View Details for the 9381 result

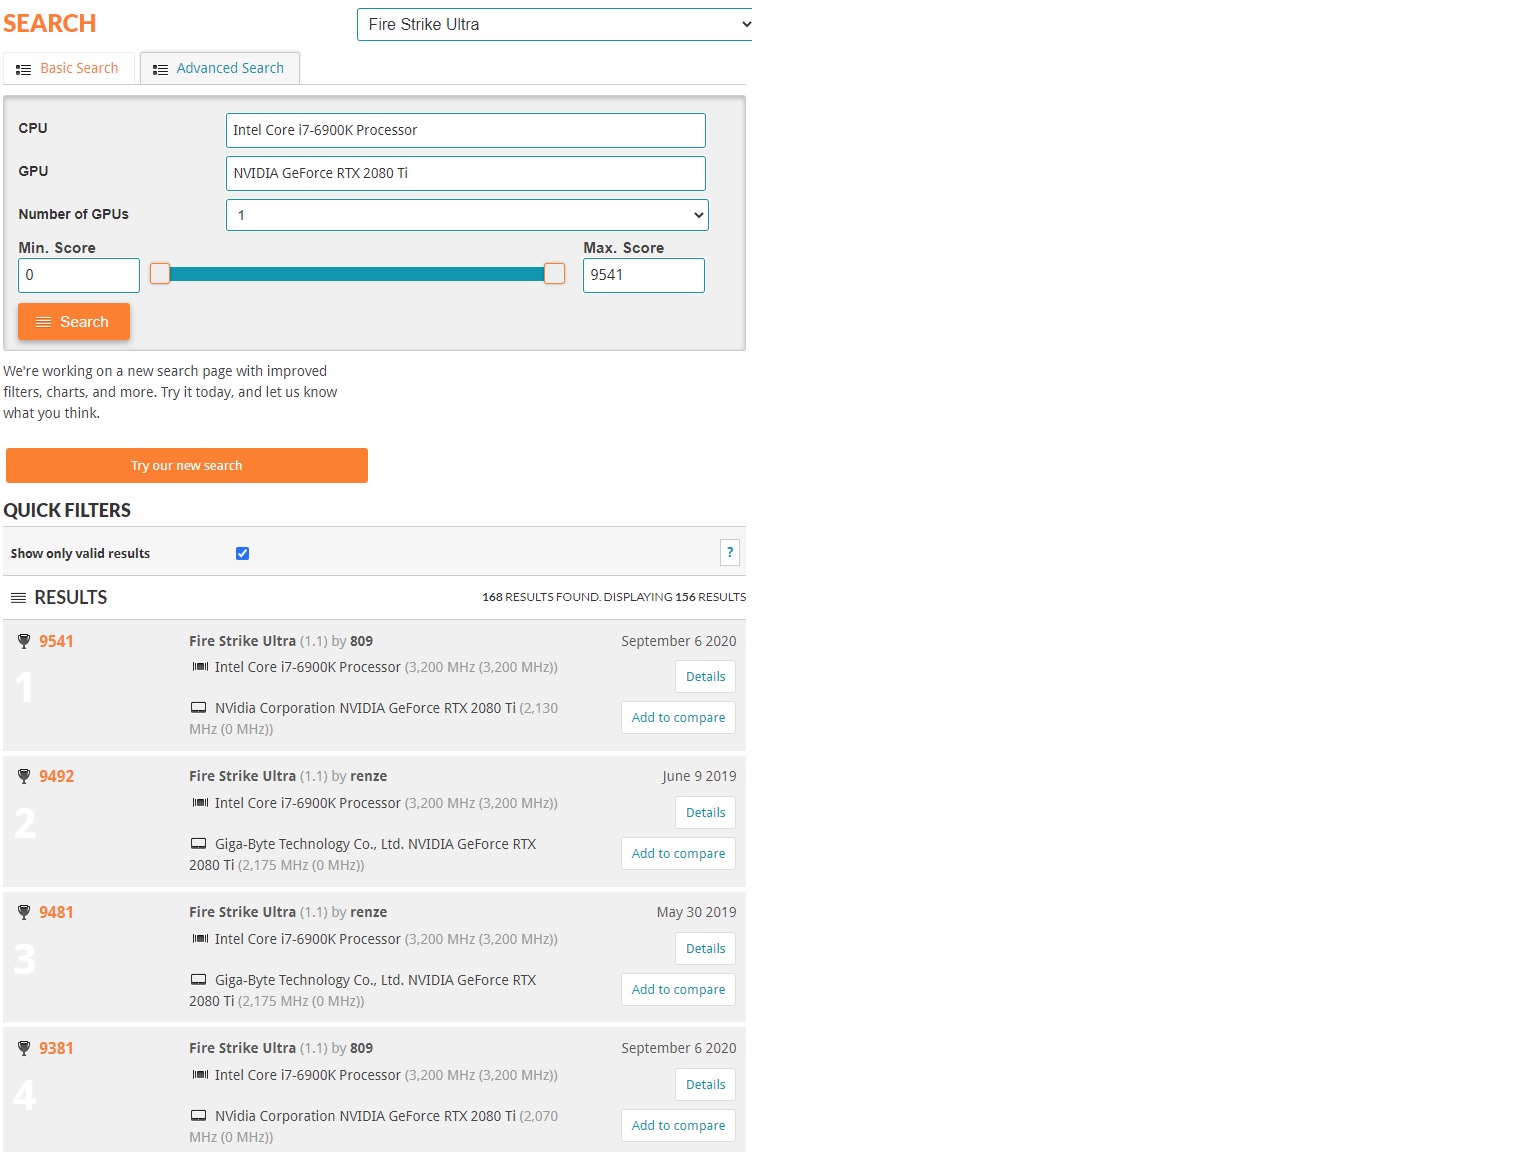[x=705, y=1085]
